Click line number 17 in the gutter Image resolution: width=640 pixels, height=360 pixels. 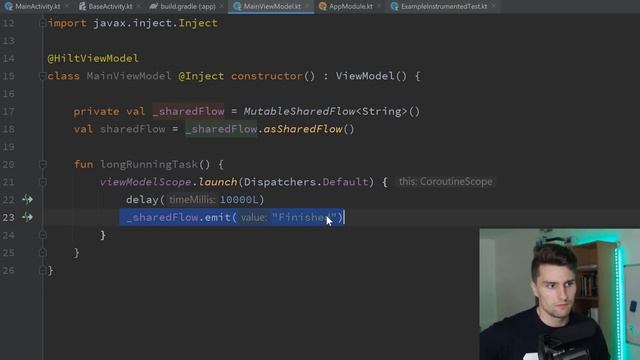9,111
